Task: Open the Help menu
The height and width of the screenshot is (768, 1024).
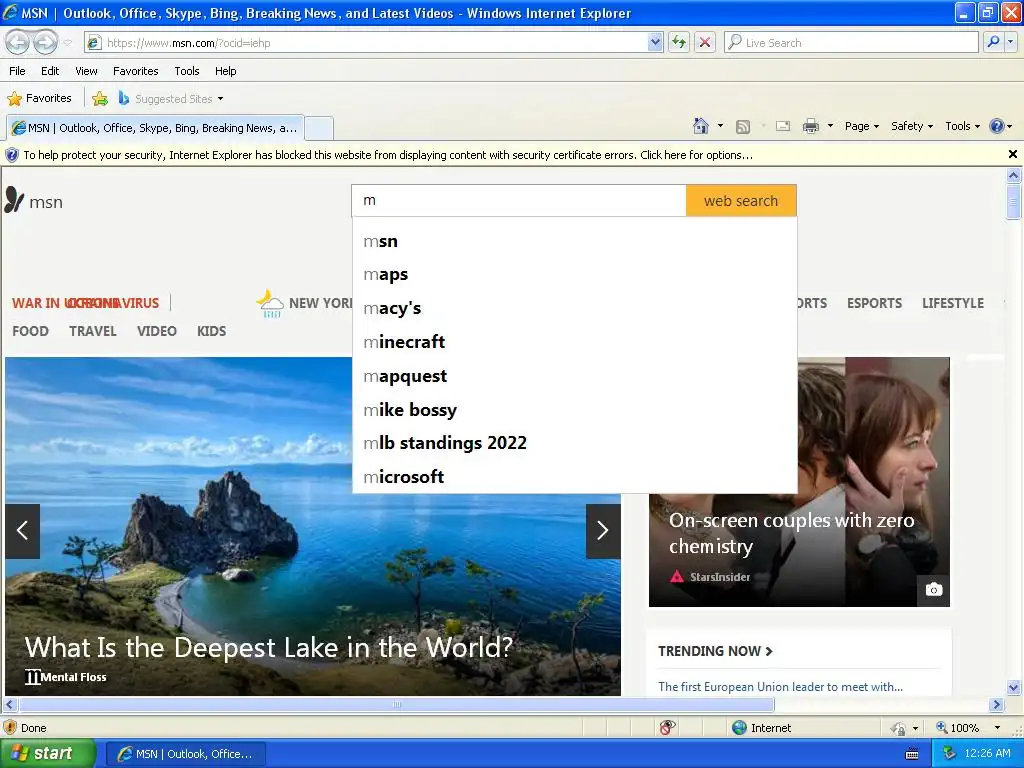Action: [225, 71]
